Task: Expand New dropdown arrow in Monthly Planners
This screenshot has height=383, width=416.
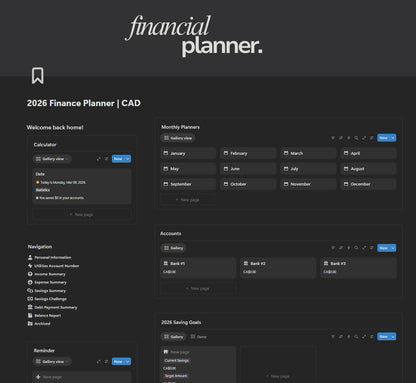Action: [393, 138]
